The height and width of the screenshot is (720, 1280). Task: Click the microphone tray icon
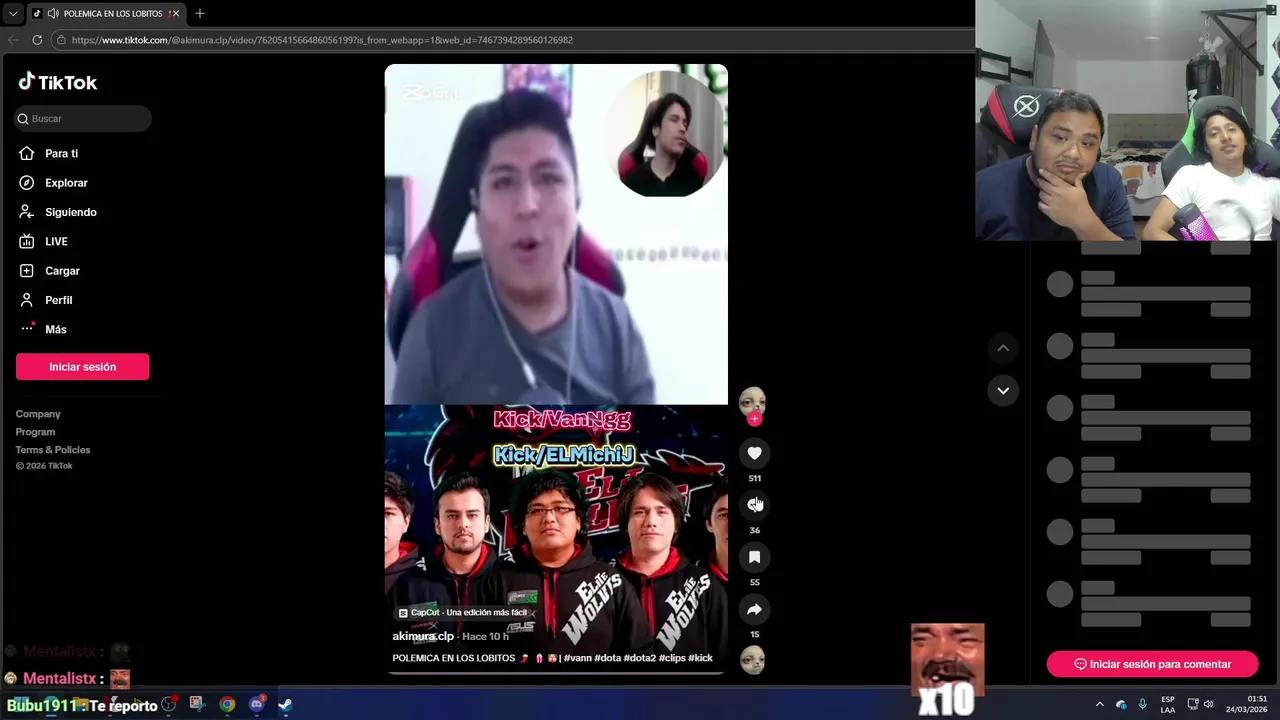pyautogui.click(x=1142, y=704)
